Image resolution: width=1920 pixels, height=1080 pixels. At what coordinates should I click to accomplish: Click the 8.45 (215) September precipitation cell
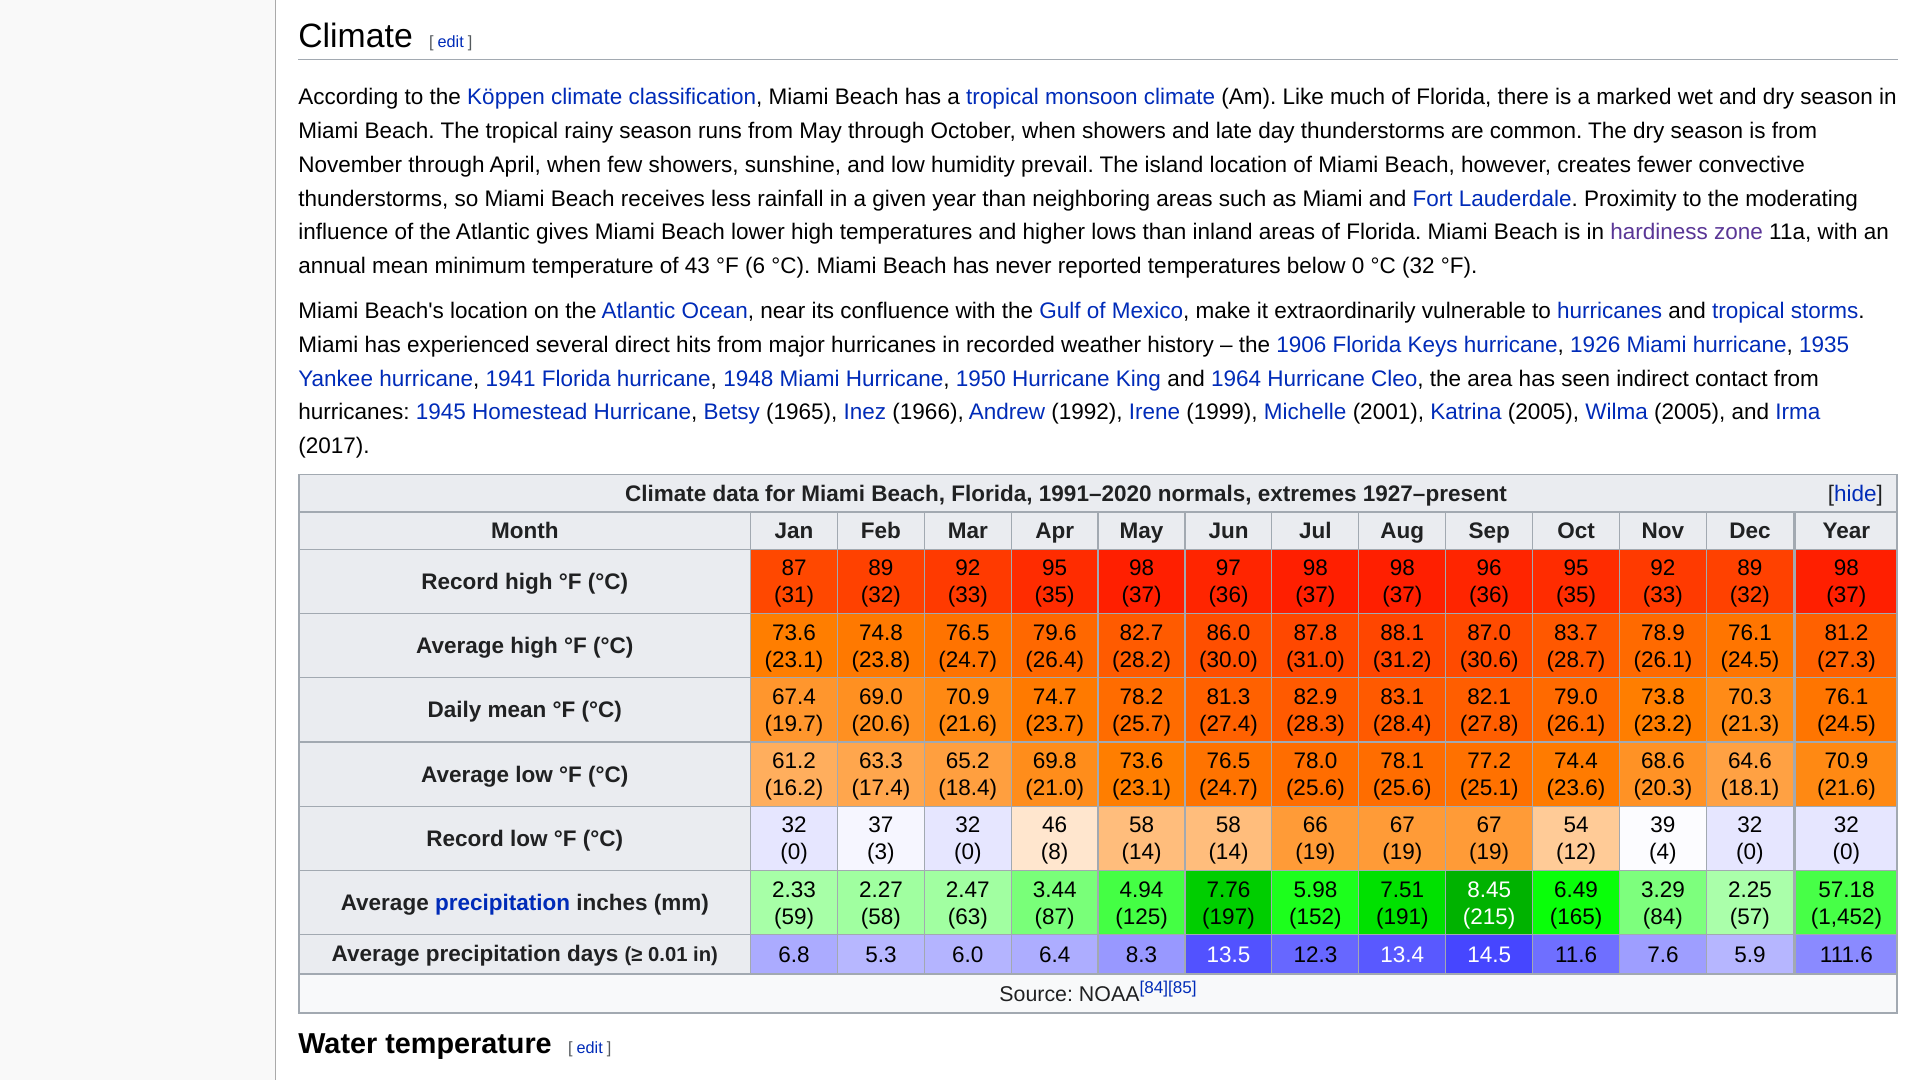(x=1488, y=903)
